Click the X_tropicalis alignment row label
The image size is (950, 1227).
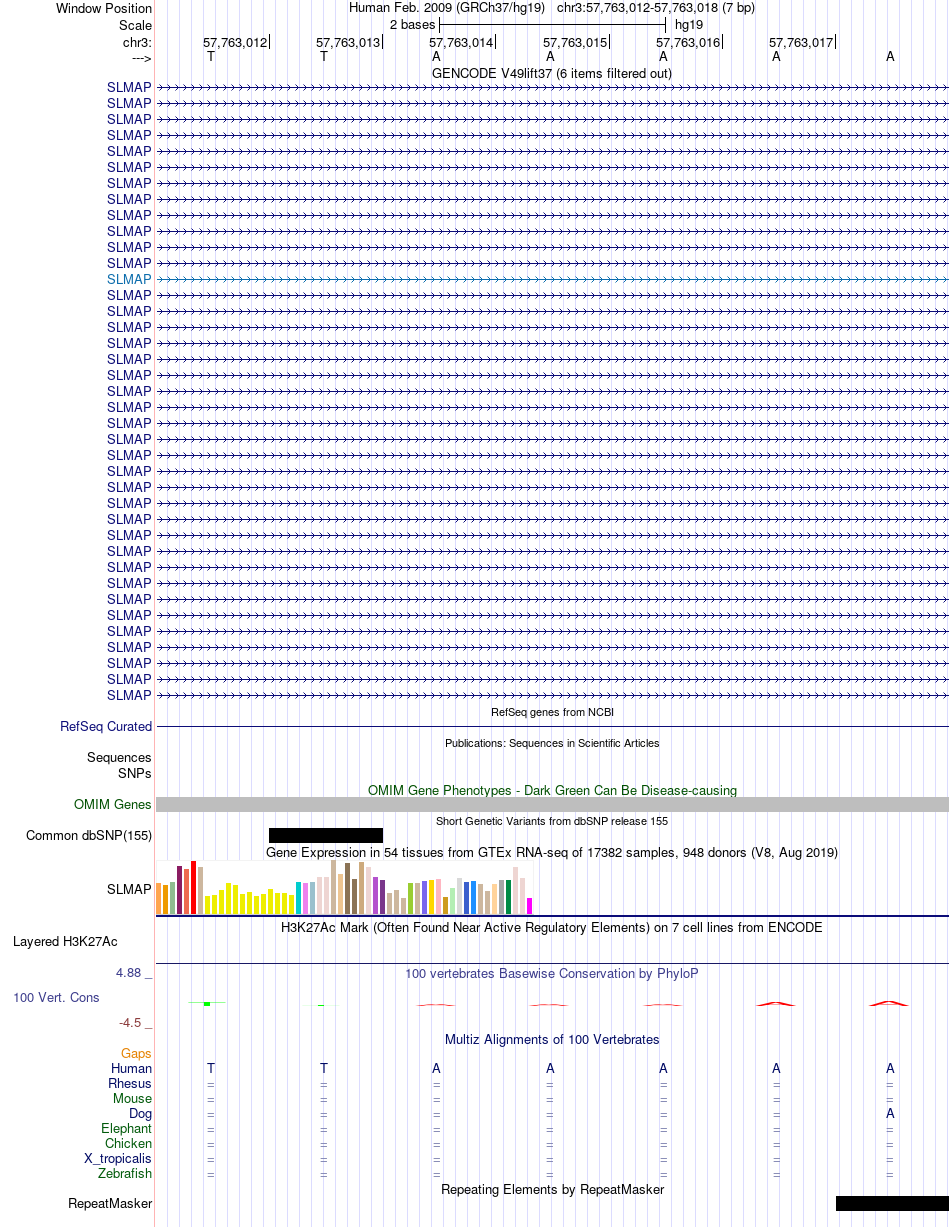tap(118, 1158)
